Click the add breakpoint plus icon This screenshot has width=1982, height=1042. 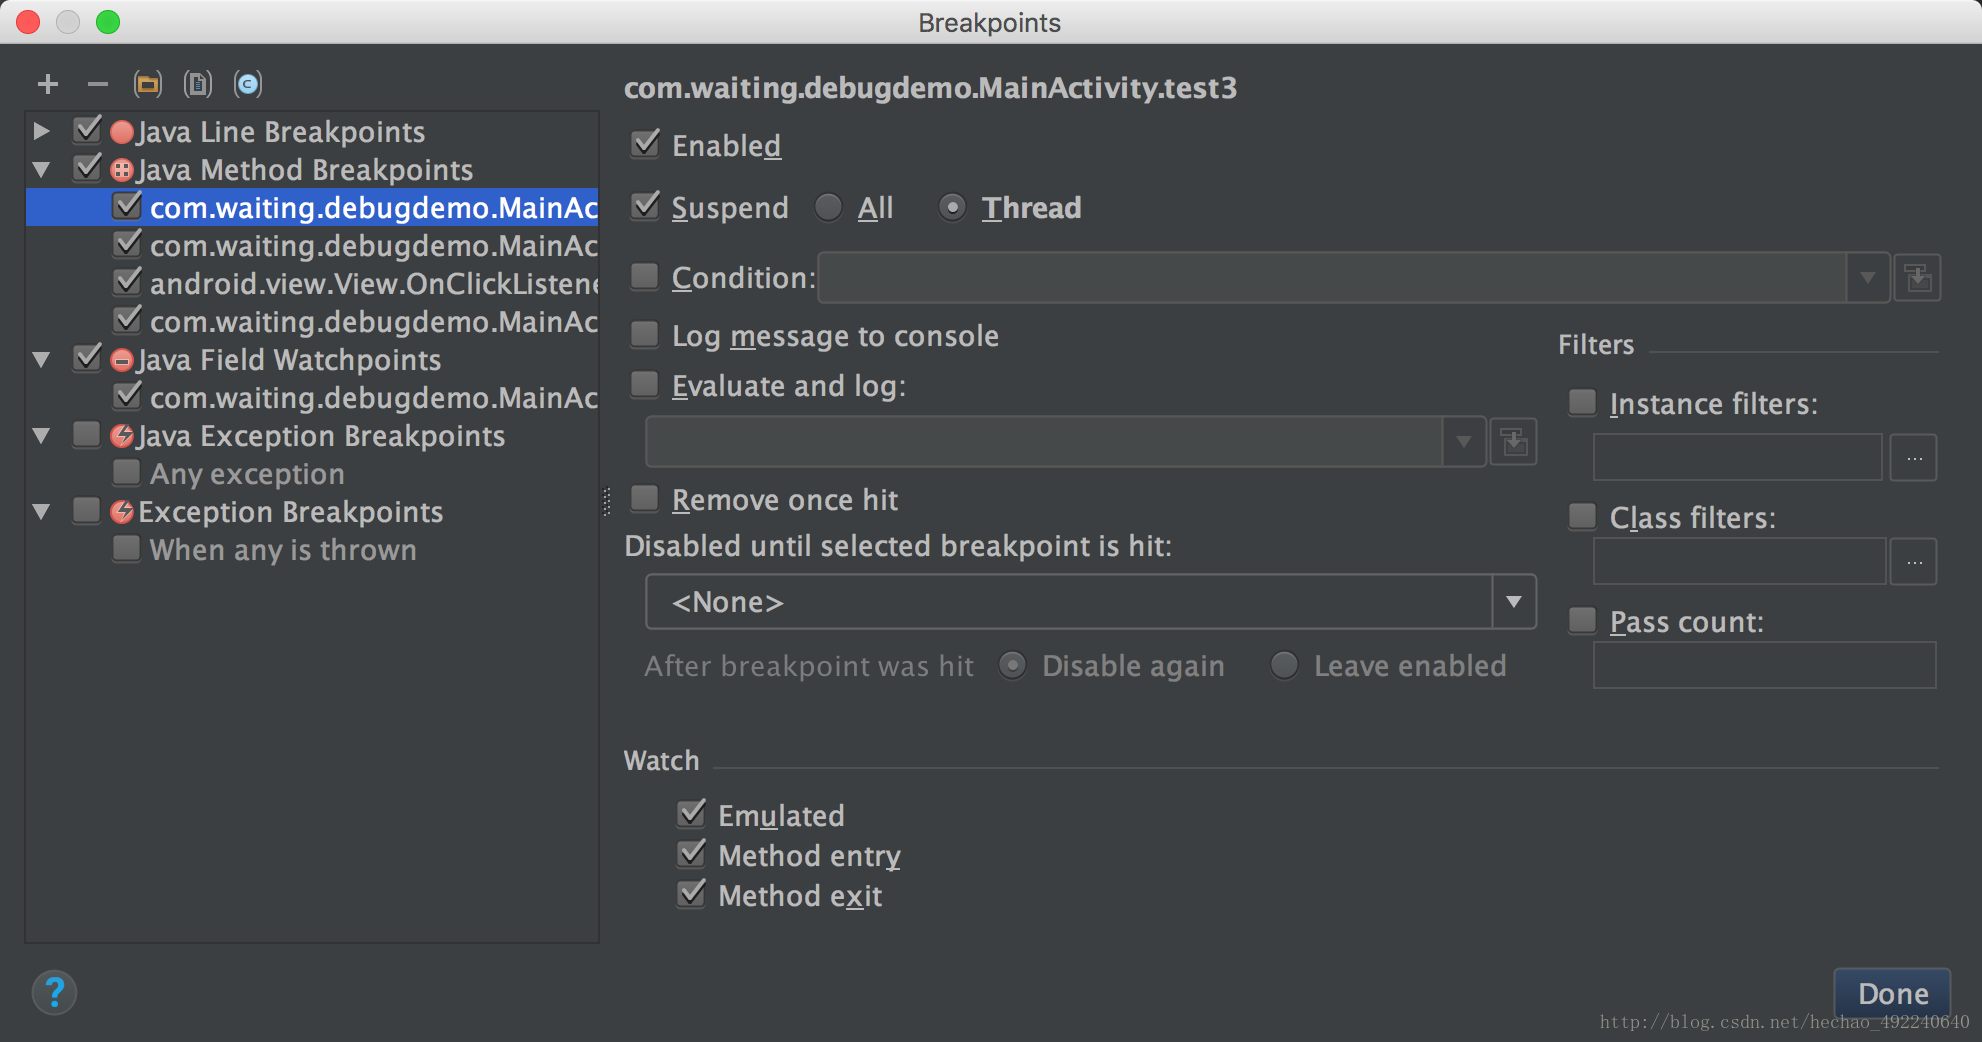click(x=47, y=85)
